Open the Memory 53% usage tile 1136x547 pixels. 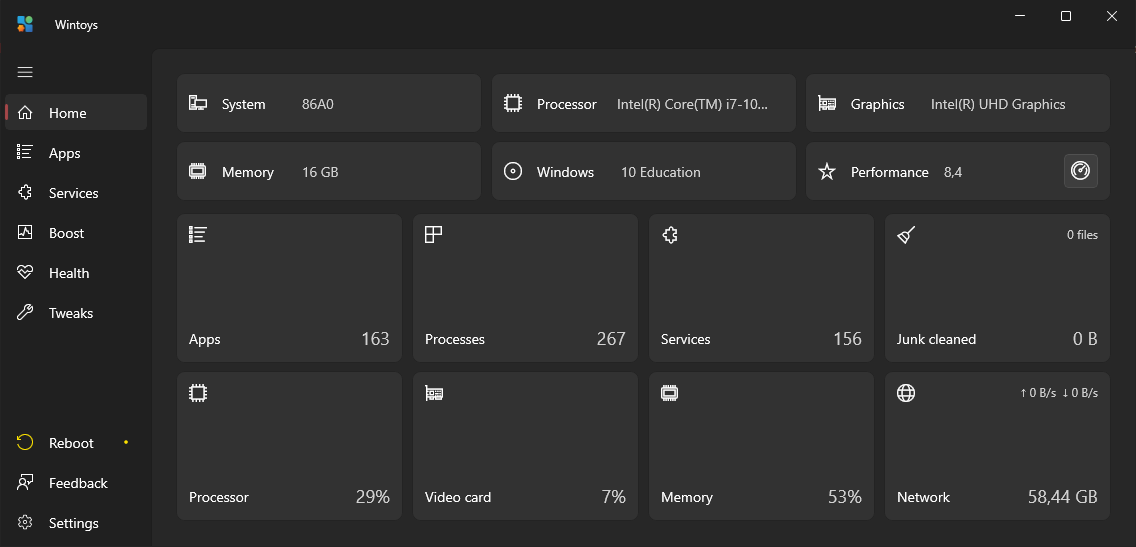click(x=761, y=446)
